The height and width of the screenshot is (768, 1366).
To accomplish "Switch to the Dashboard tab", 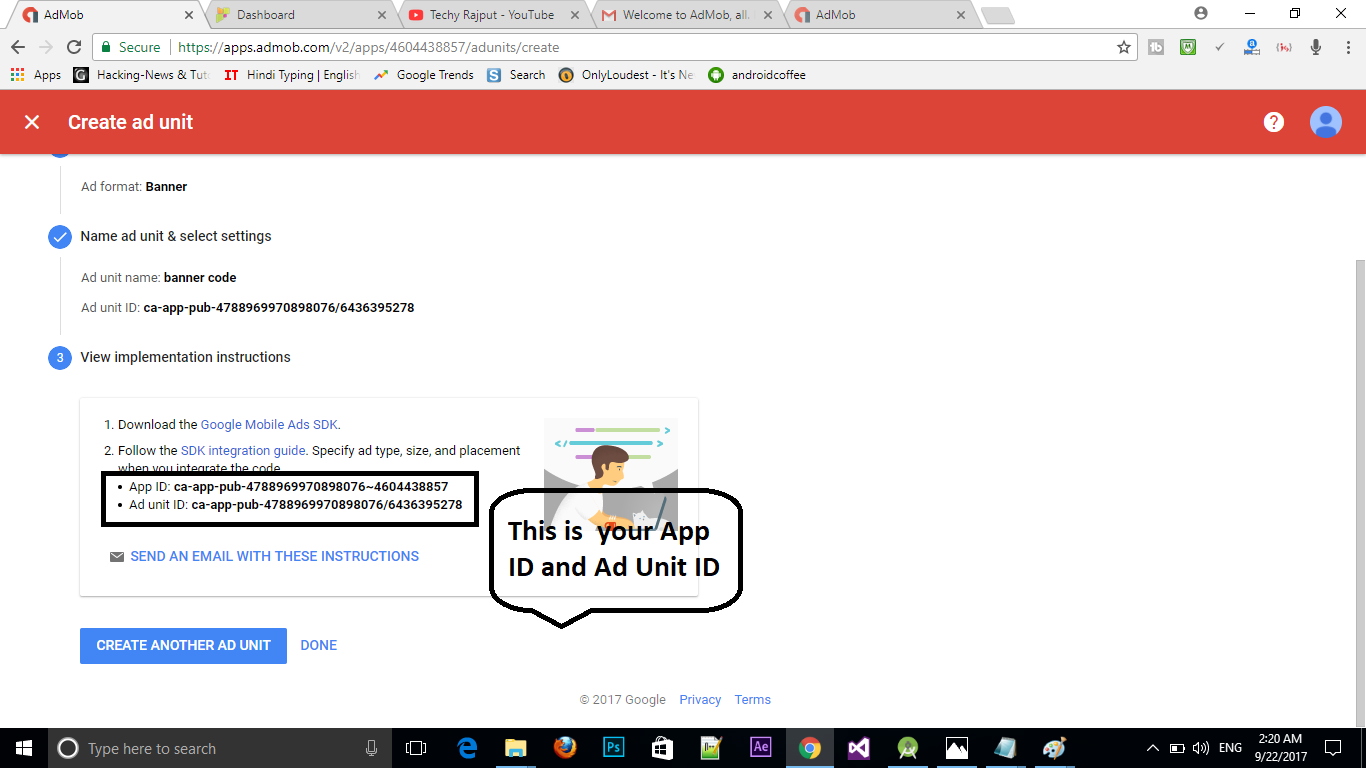I will pyautogui.click(x=300, y=15).
